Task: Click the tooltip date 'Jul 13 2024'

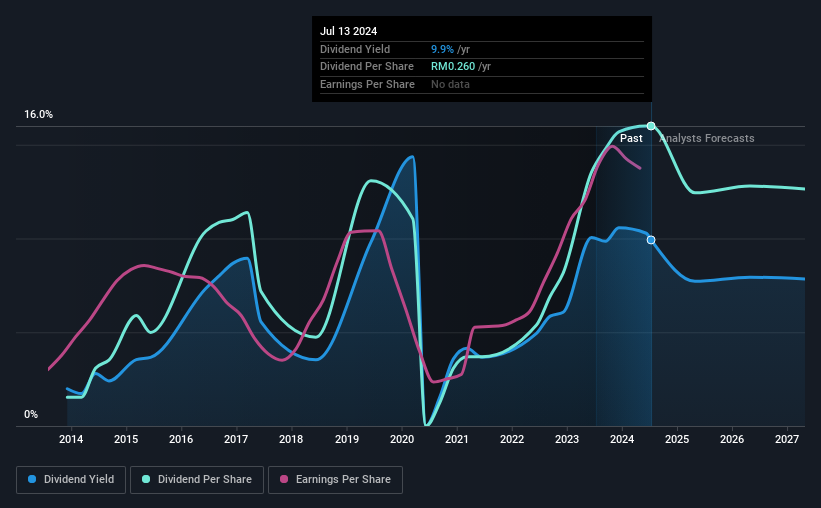Action: [348, 31]
